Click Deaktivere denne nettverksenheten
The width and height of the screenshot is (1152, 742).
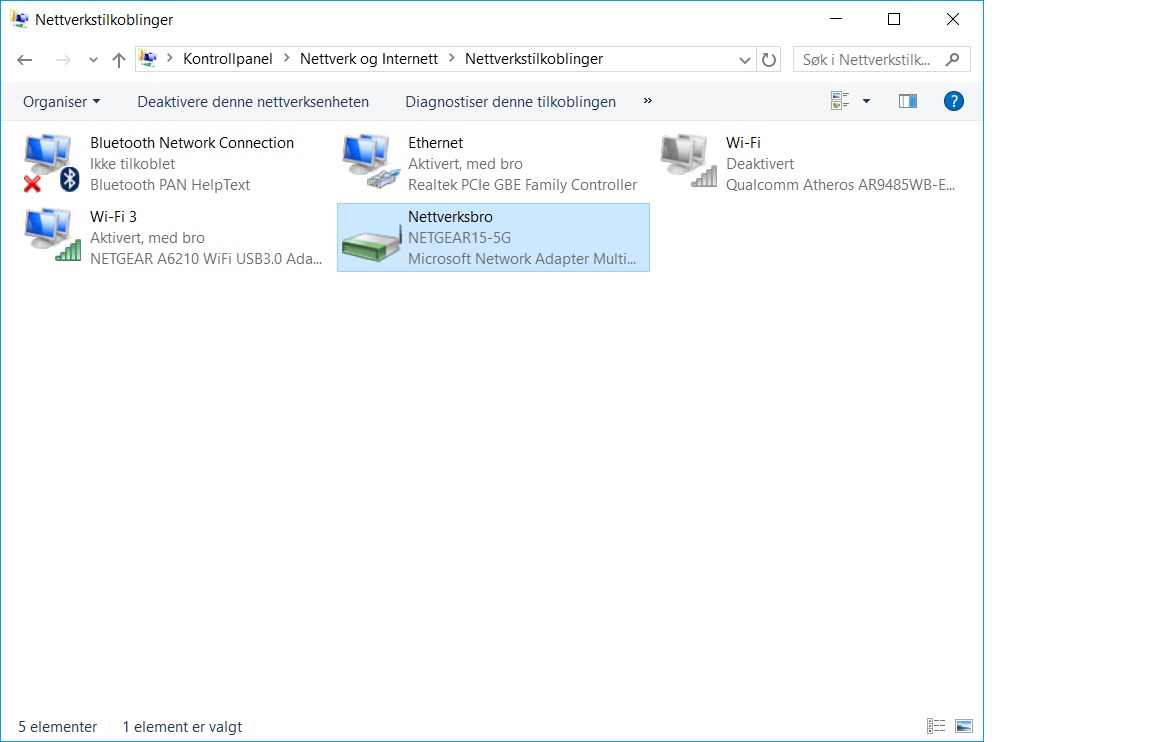click(x=253, y=101)
